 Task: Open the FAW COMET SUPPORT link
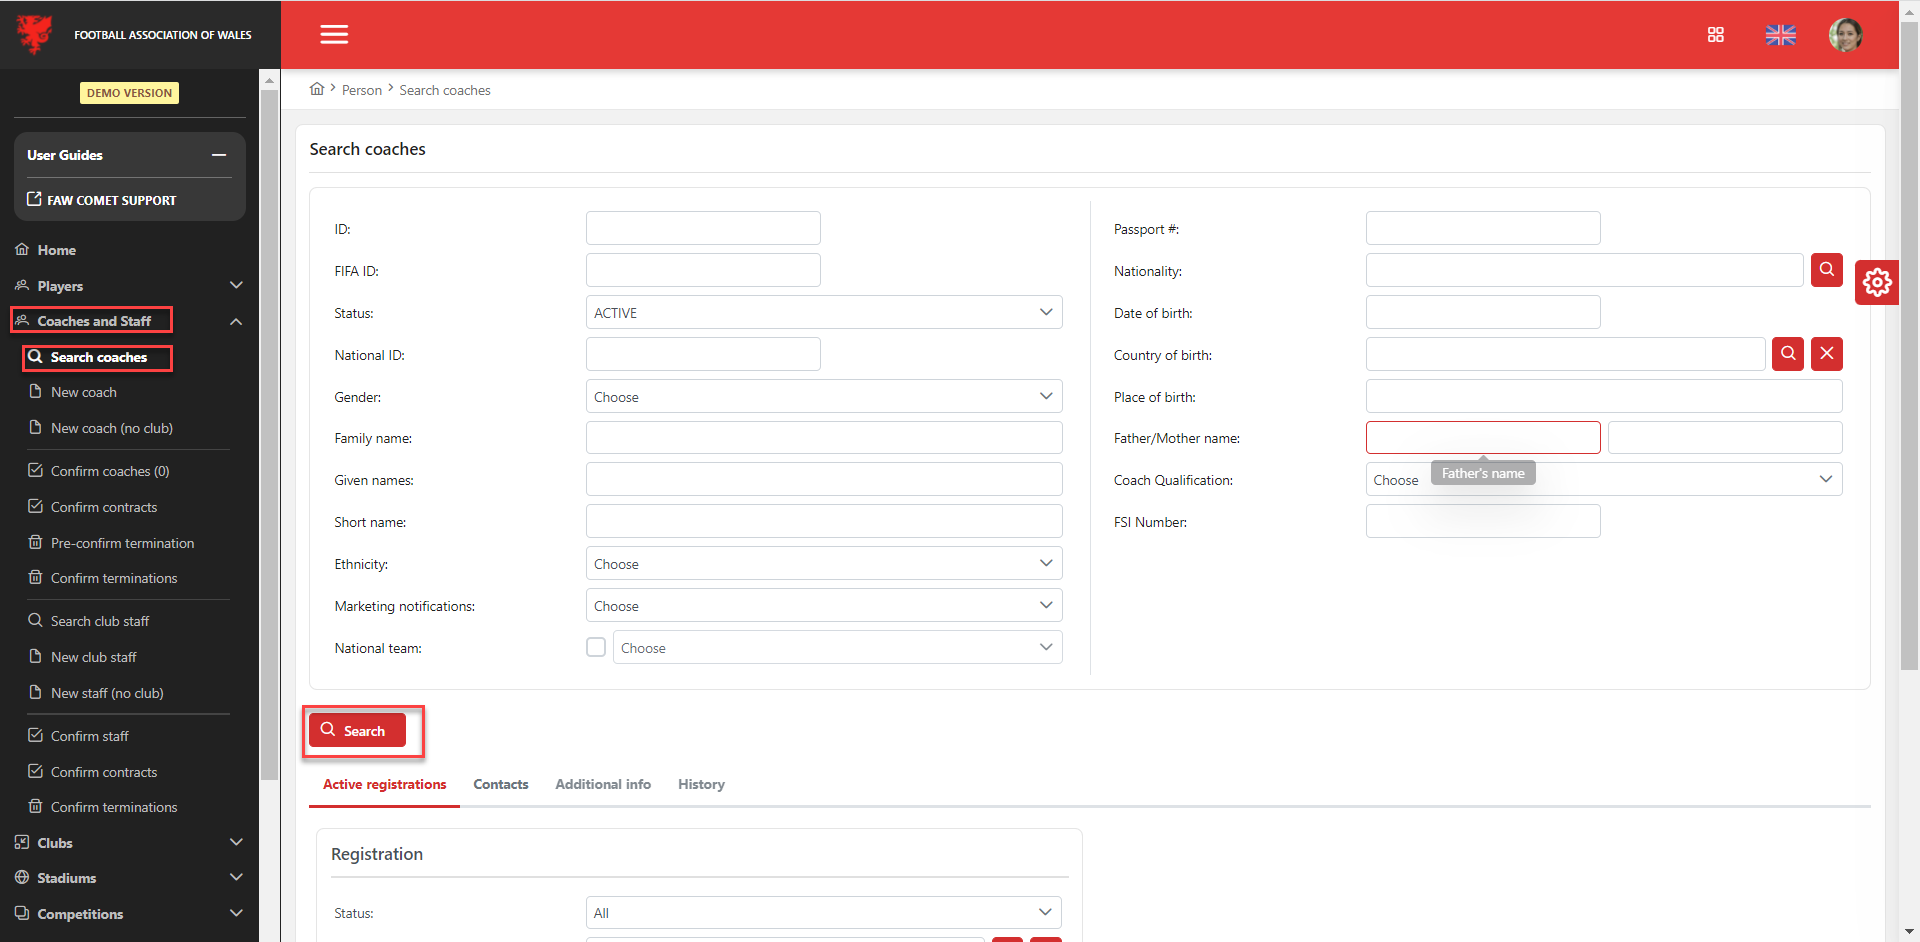pos(111,200)
